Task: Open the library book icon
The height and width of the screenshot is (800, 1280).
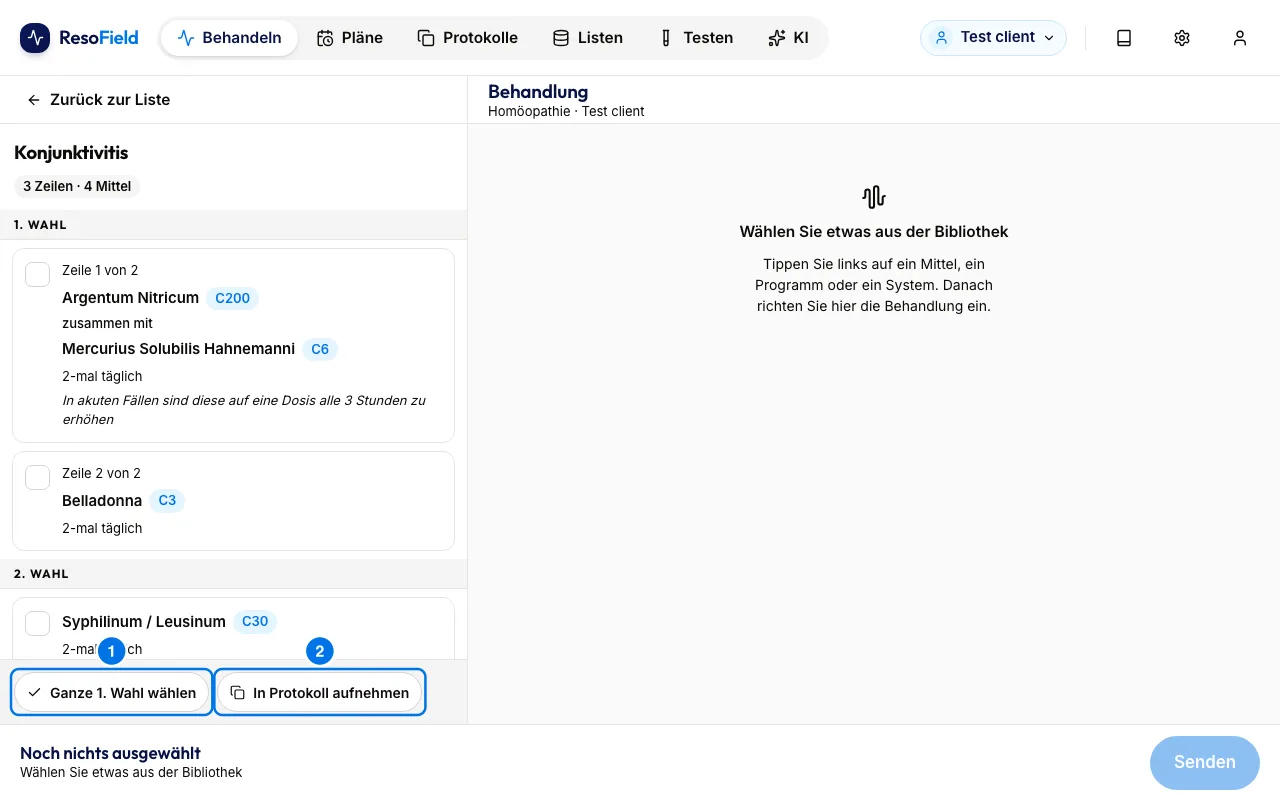Action: coord(1124,38)
